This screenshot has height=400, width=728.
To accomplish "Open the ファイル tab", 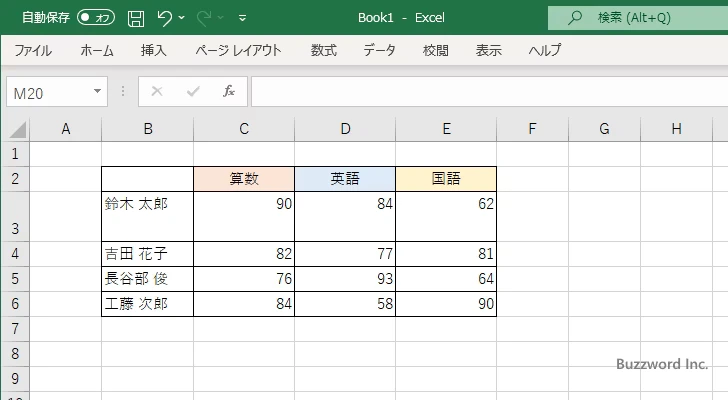I will (x=33, y=50).
